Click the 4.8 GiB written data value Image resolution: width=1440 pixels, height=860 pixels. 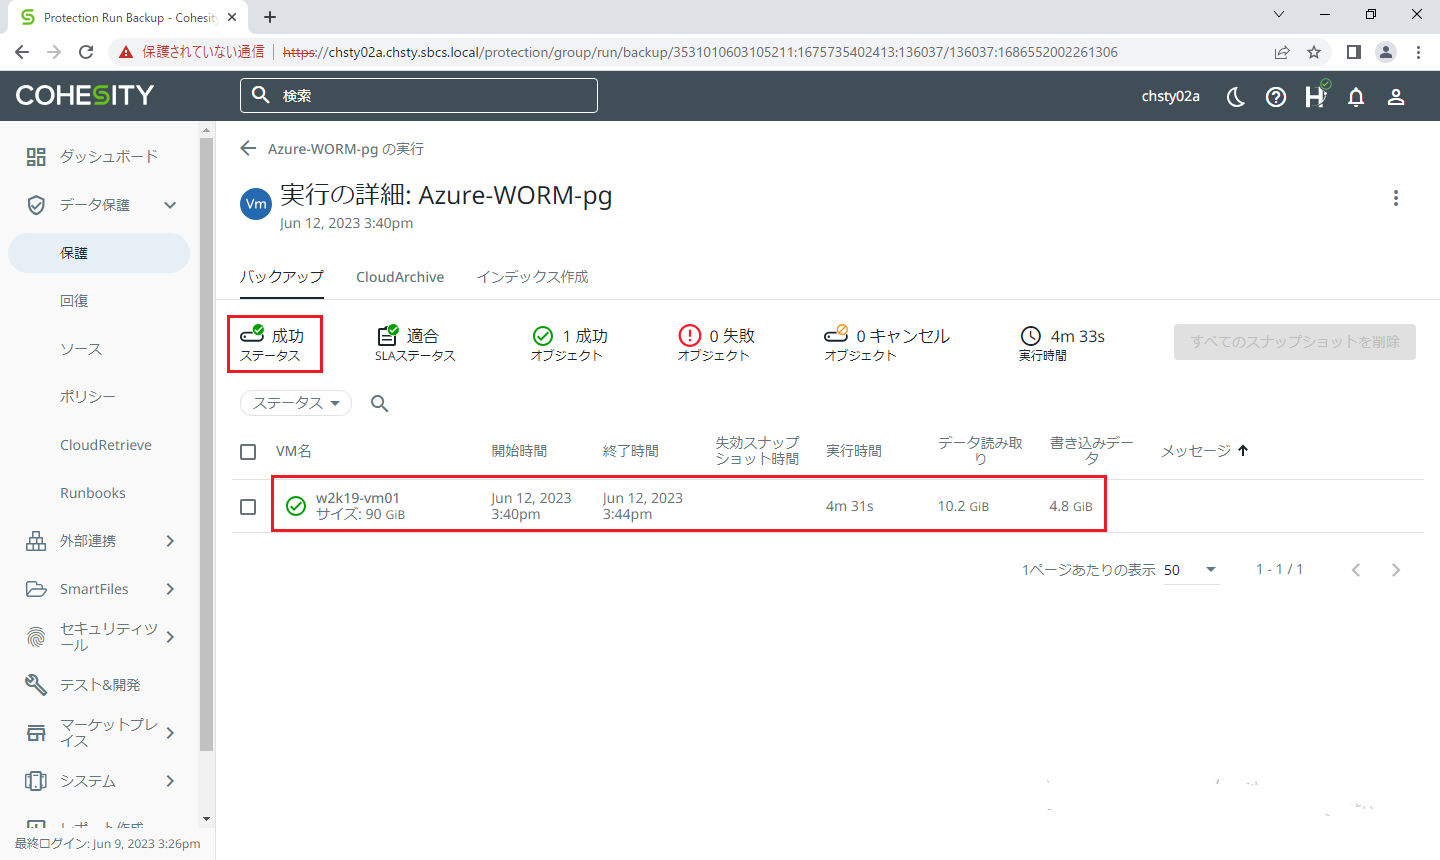click(x=1071, y=506)
